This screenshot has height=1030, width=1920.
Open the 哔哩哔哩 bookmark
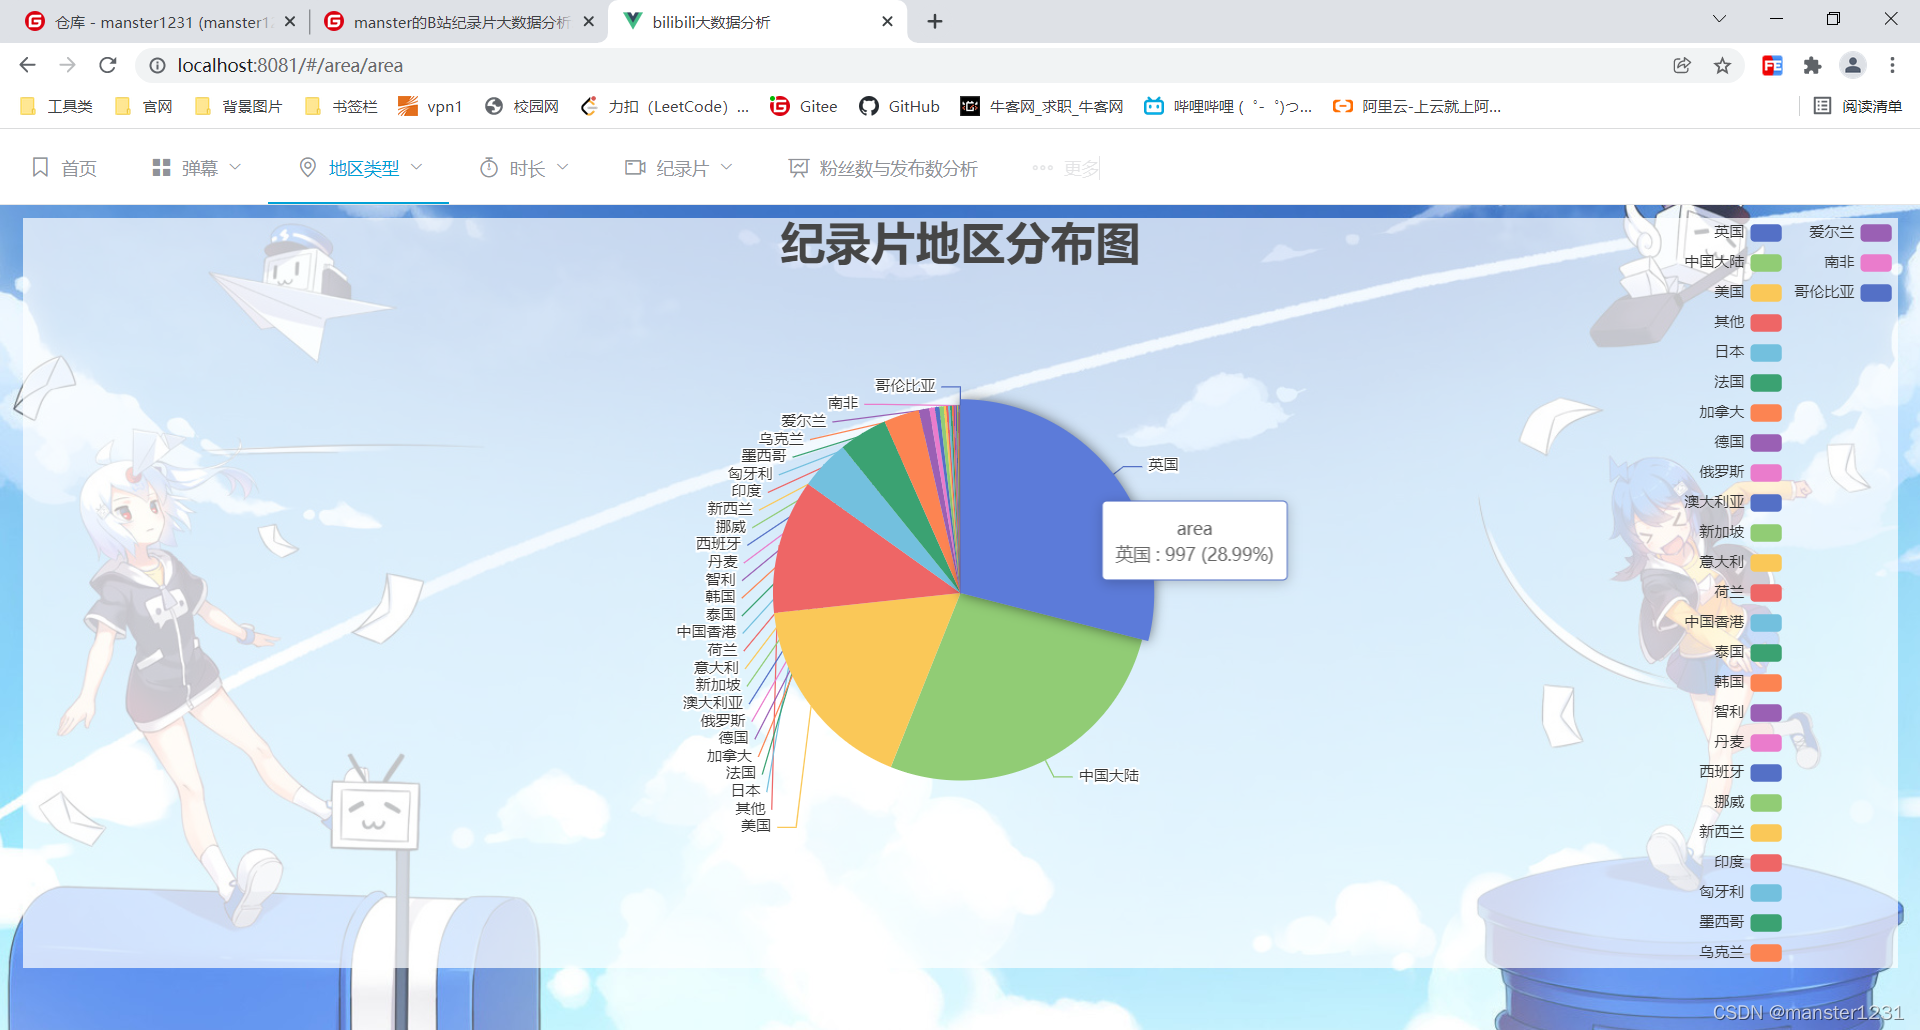tap(1228, 106)
